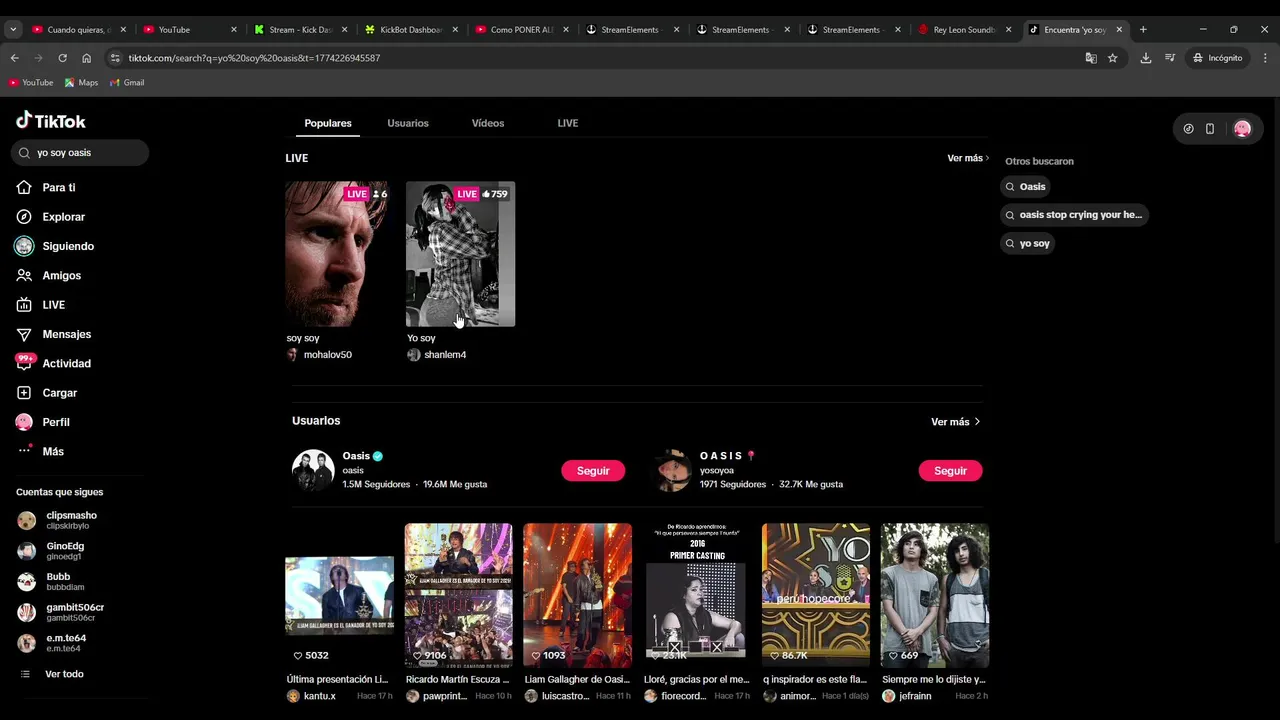Open Chrome three-dot menu
Screen dimensions: 1280x720
pos(1265,58)
